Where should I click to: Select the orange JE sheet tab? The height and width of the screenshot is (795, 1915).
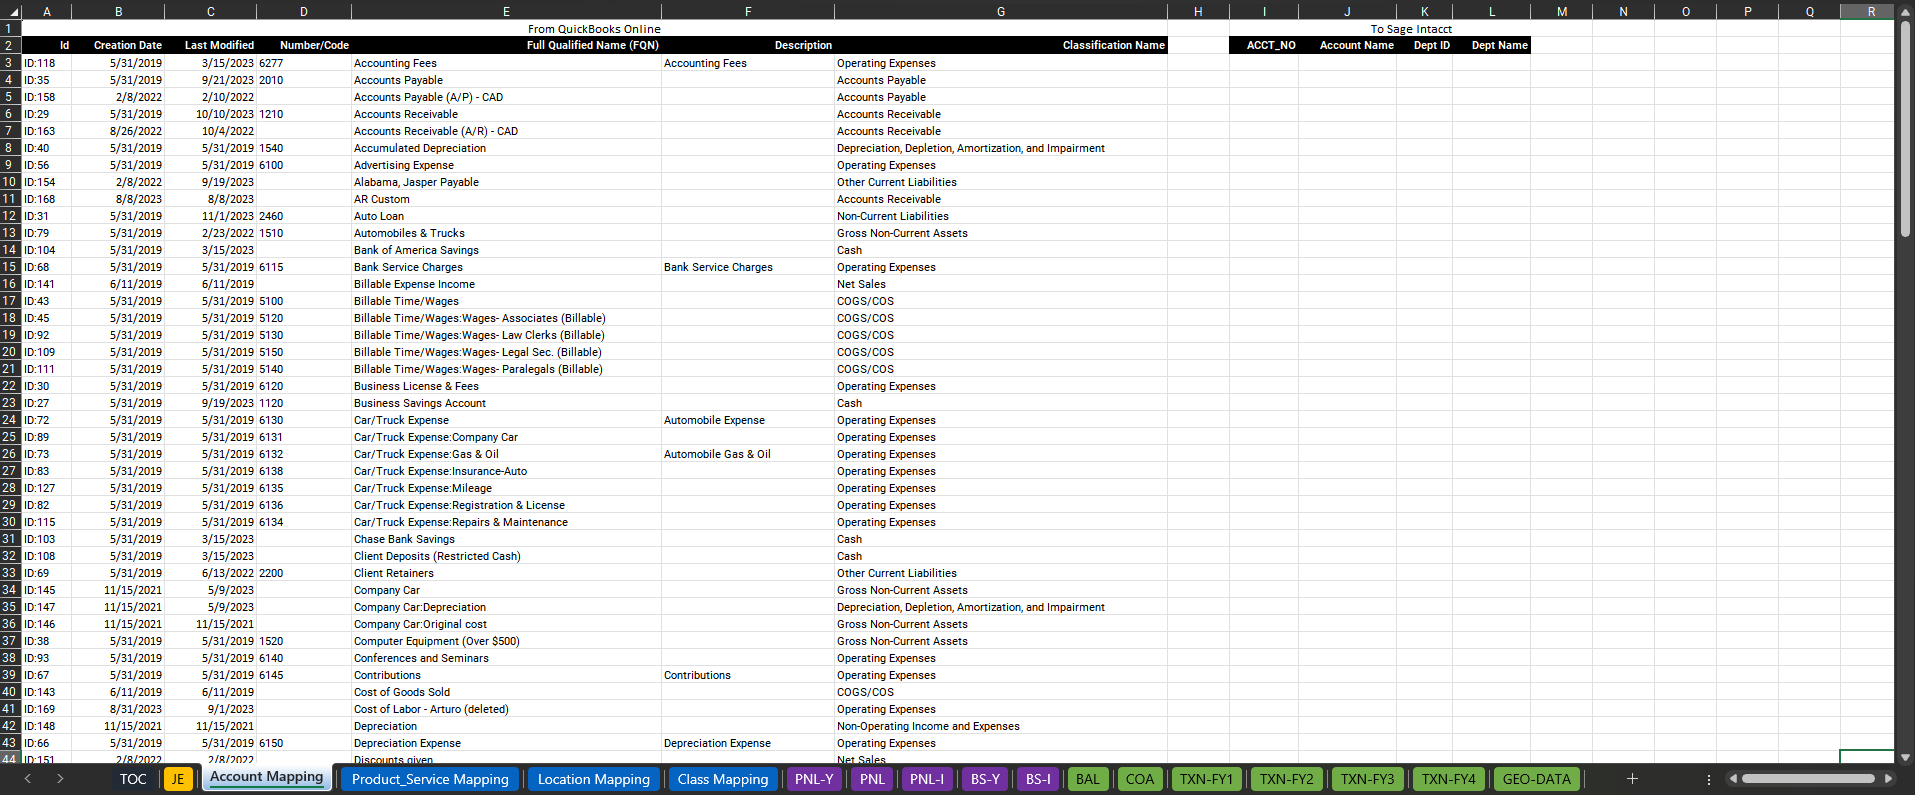(178, 779)
